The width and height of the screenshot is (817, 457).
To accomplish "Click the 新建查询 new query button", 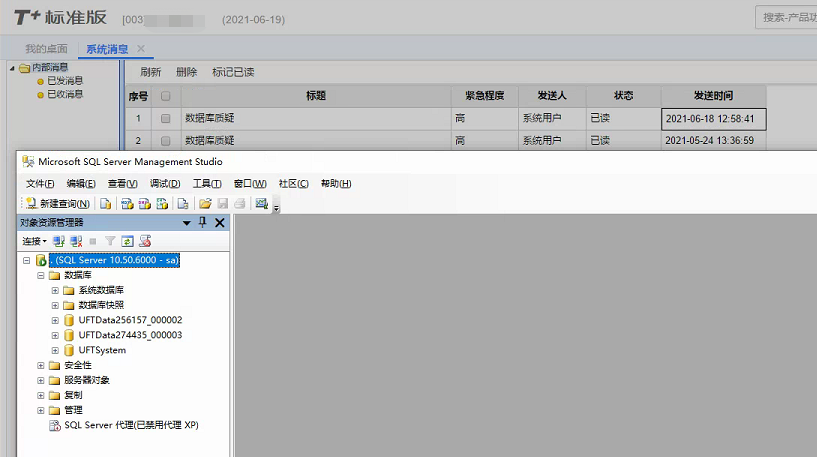I will 58,204.
